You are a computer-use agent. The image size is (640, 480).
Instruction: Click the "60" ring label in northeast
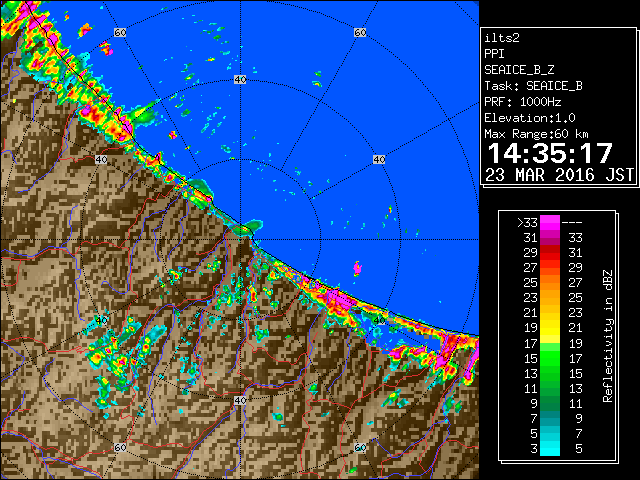[x=360, y=32]
